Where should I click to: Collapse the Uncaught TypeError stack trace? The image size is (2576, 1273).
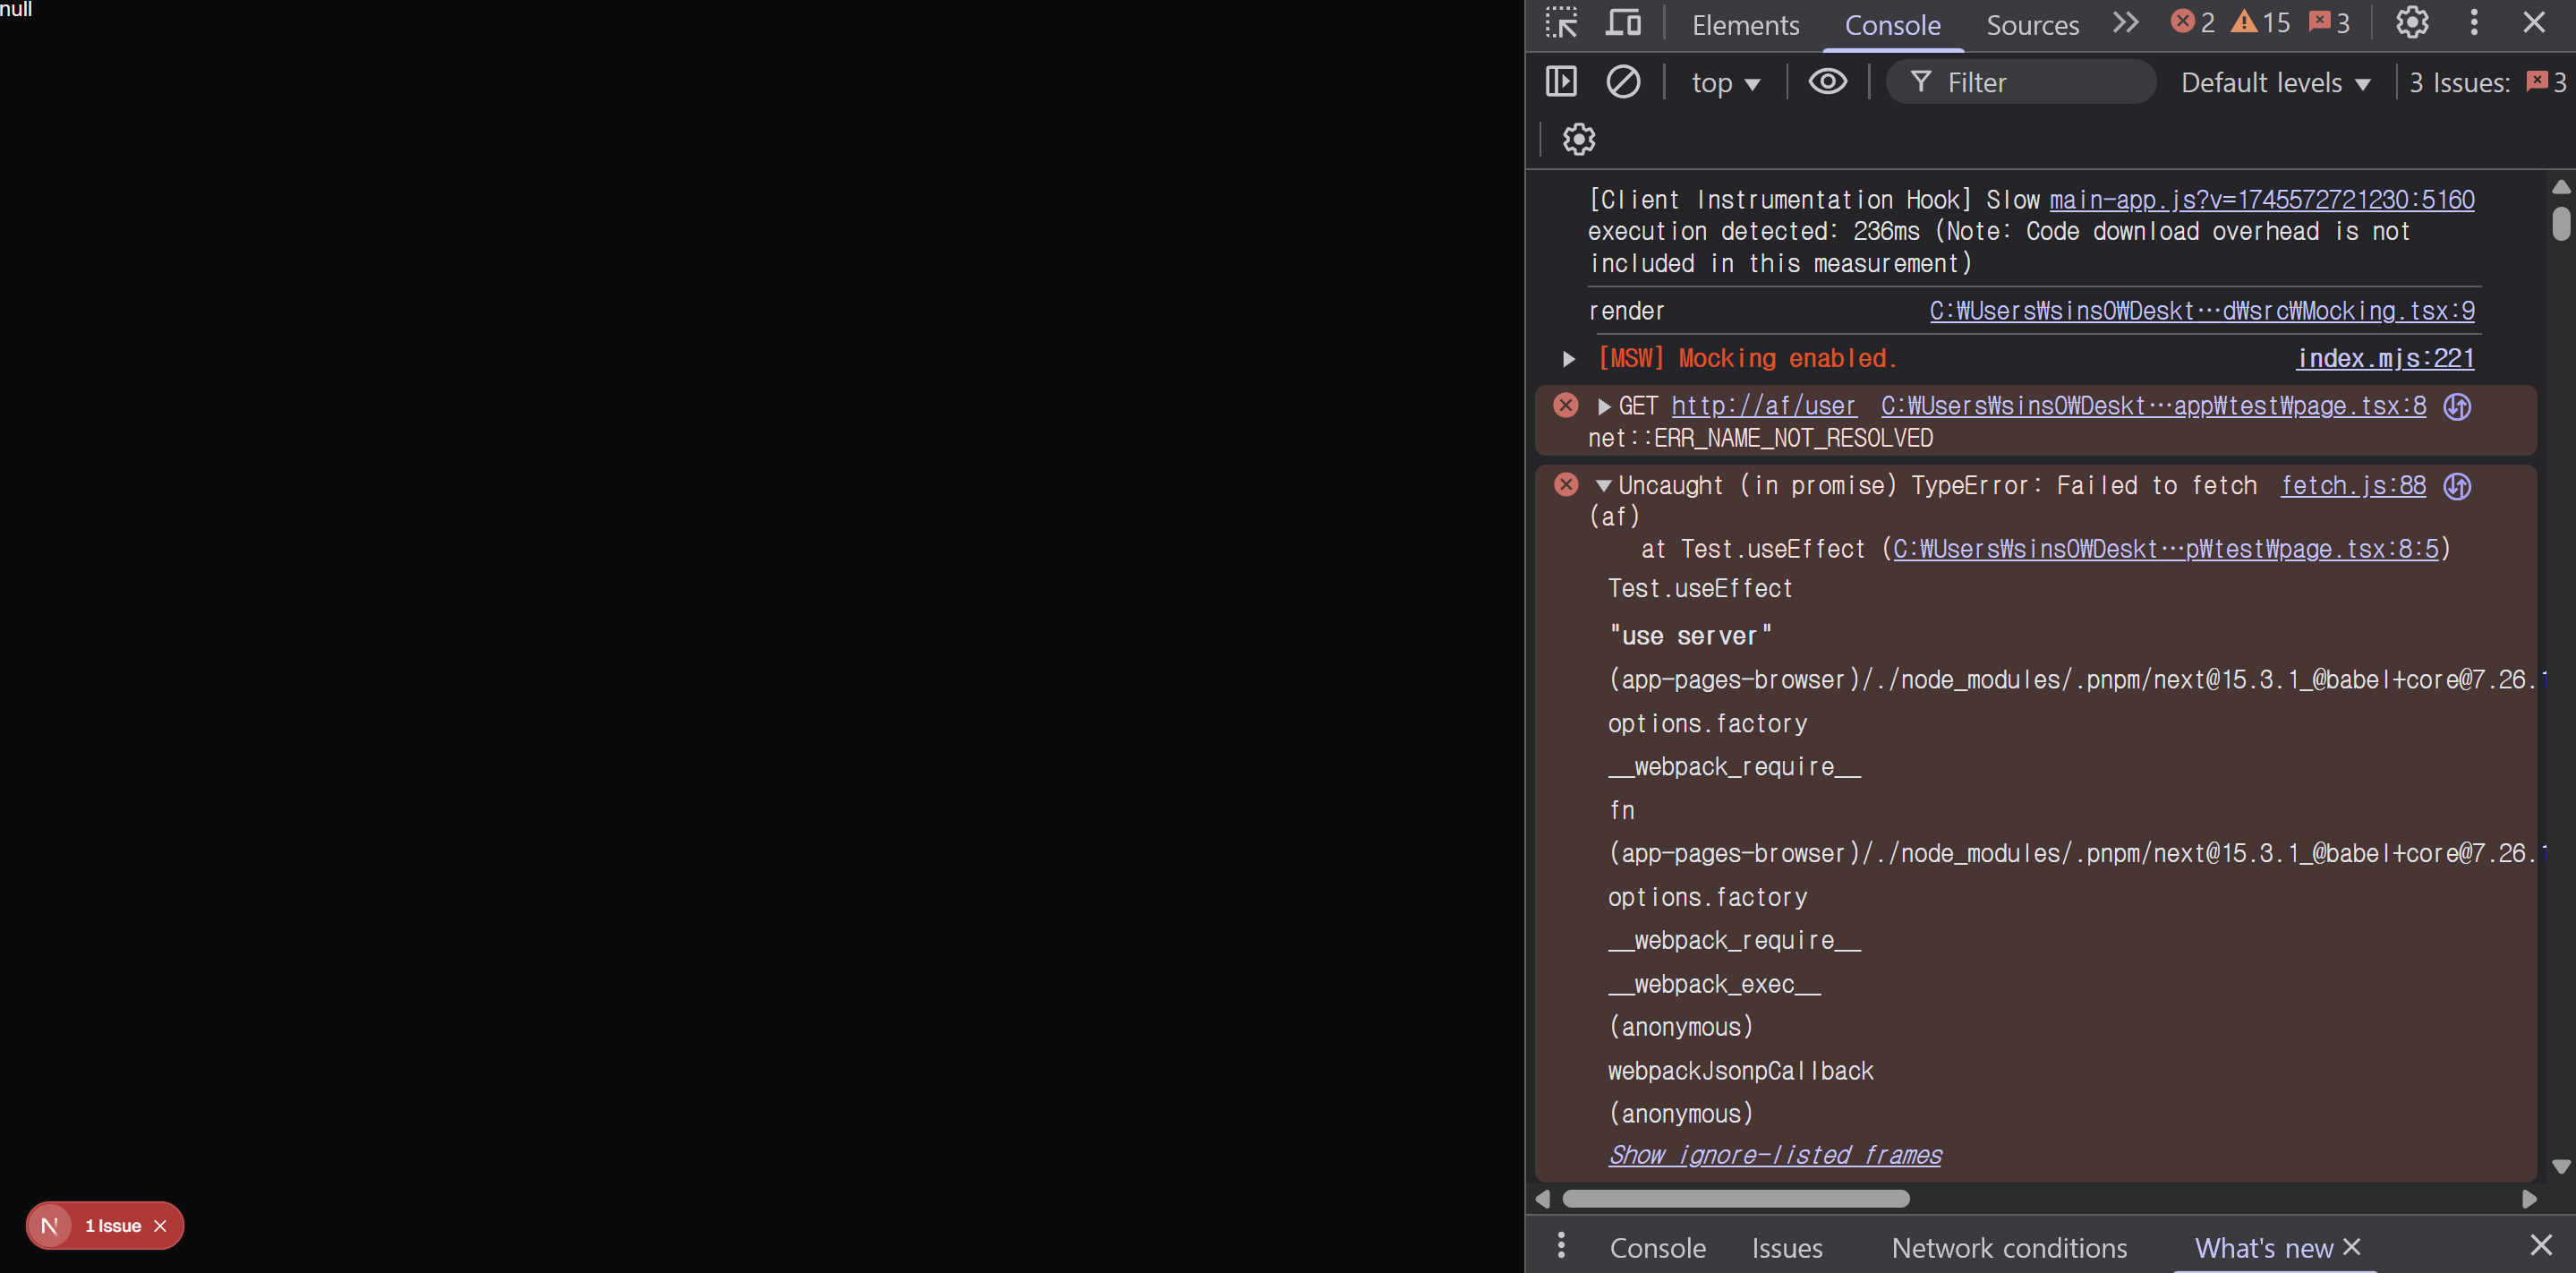tap(1603, 486)
